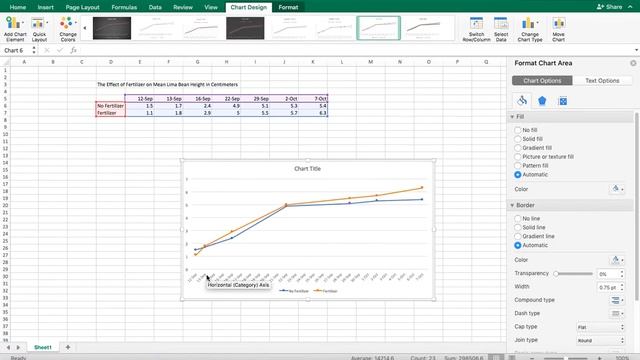The width and height of the screenshot is (640, 360).
Task: Open the Insert tab
Action: (x=45, y=7)
